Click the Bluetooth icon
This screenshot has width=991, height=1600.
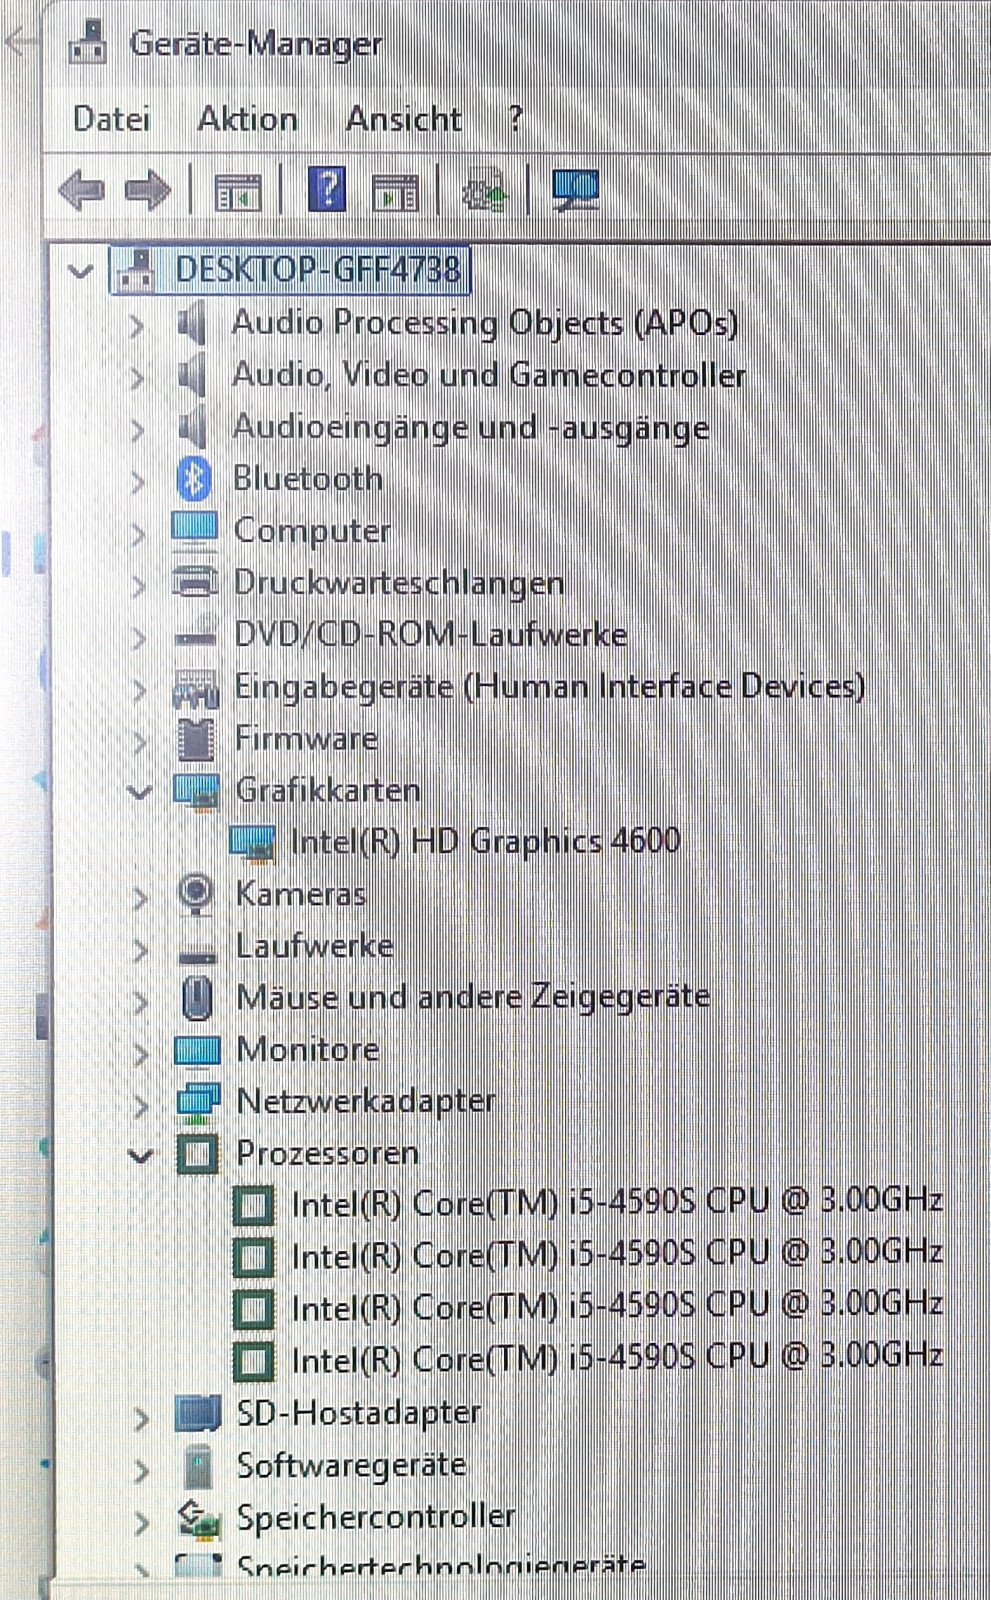tap(194, 479)
